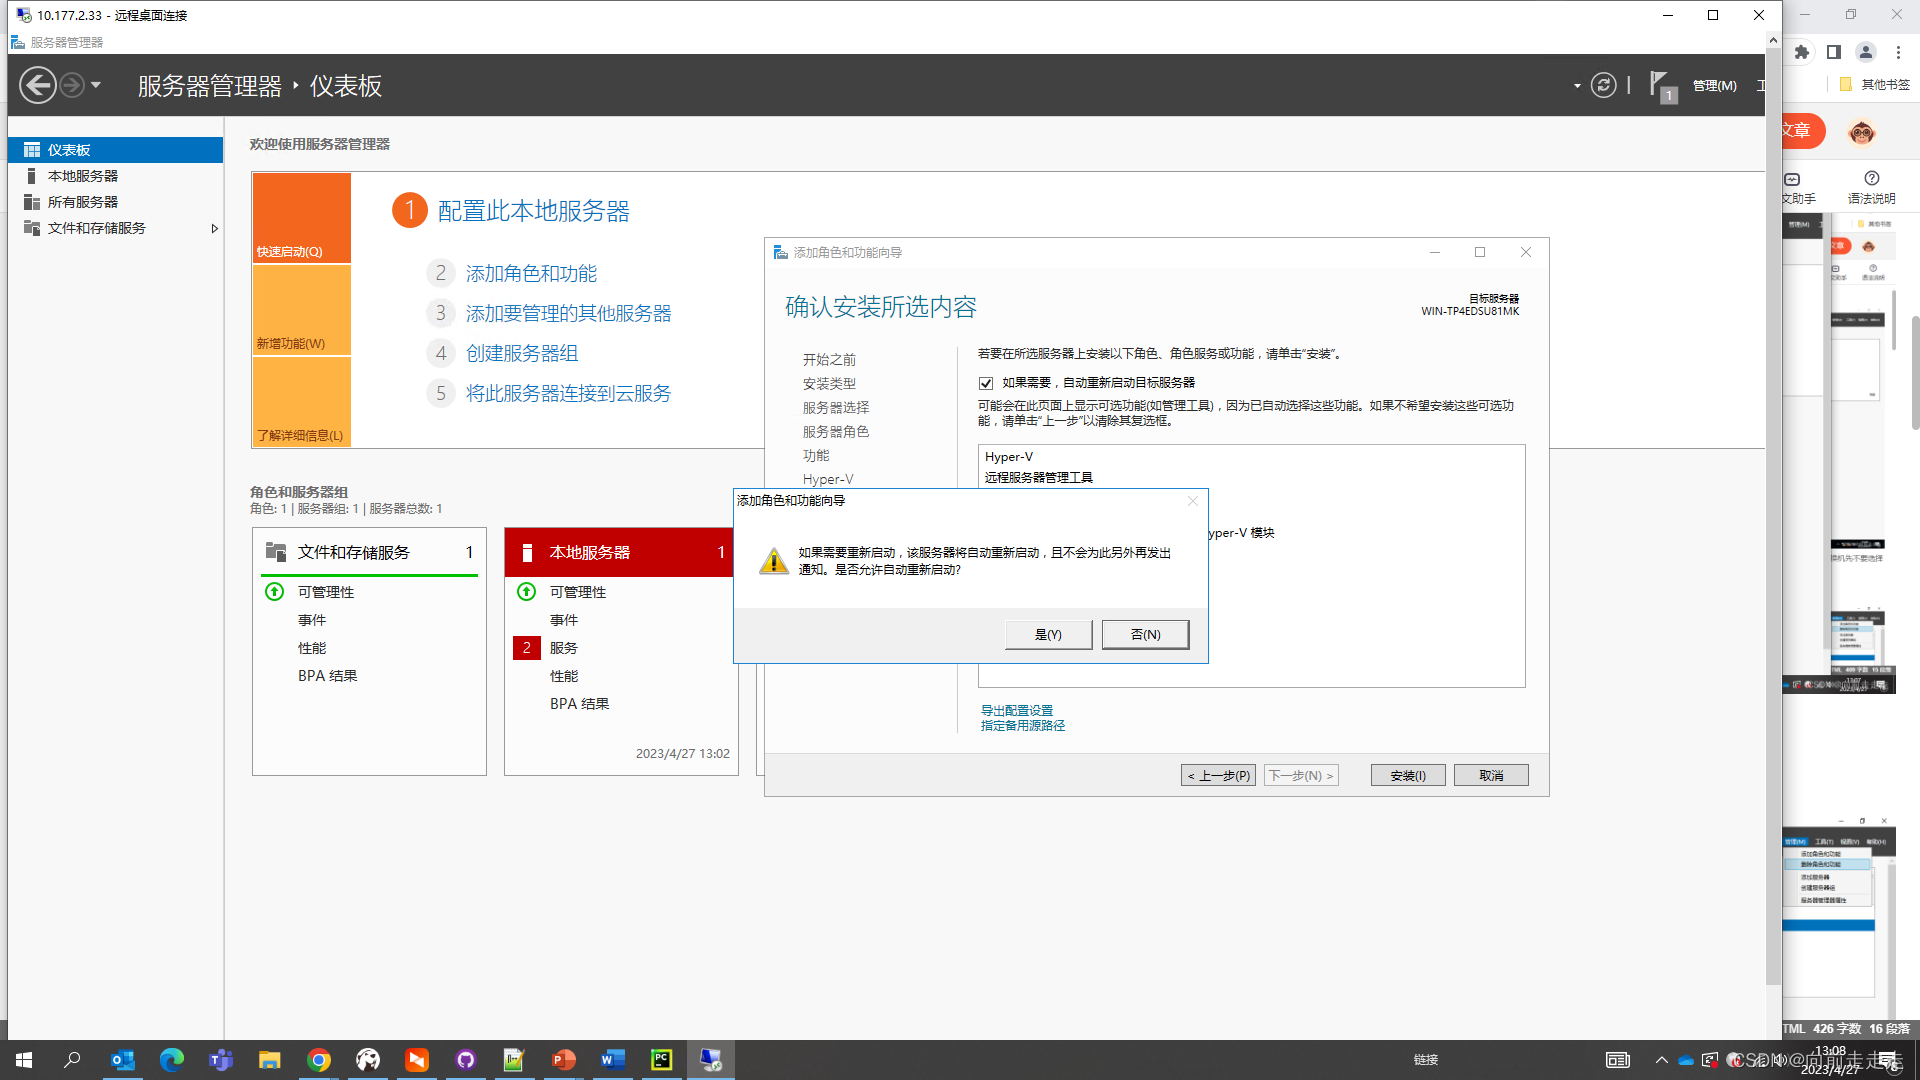The image size is (1920, 1080).
Task: Open the navigation history dropdown arrow
Action: point(96,85)
